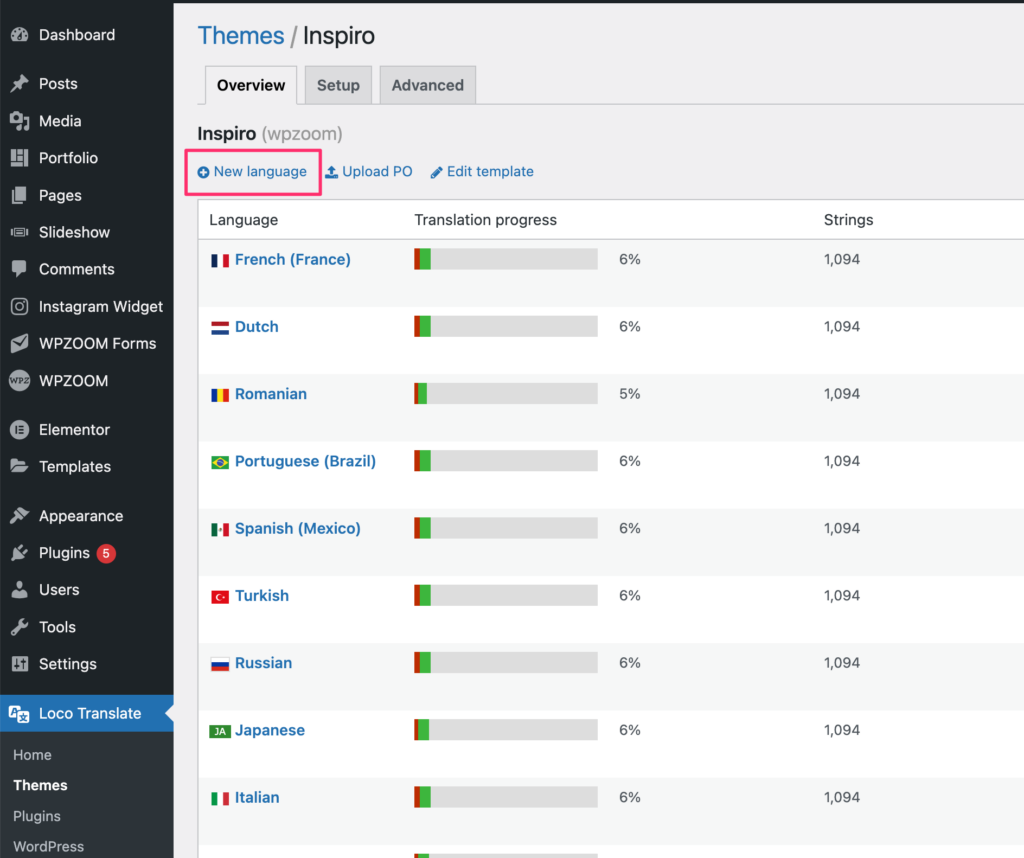
Task: Click the Users person icon
Action: (20, 590)
